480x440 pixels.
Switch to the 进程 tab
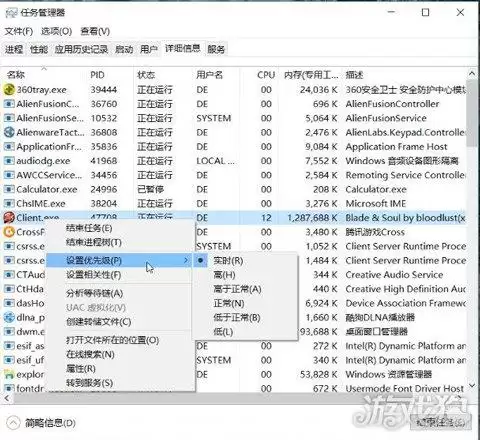pyautogui.click(x=14, y=49)
